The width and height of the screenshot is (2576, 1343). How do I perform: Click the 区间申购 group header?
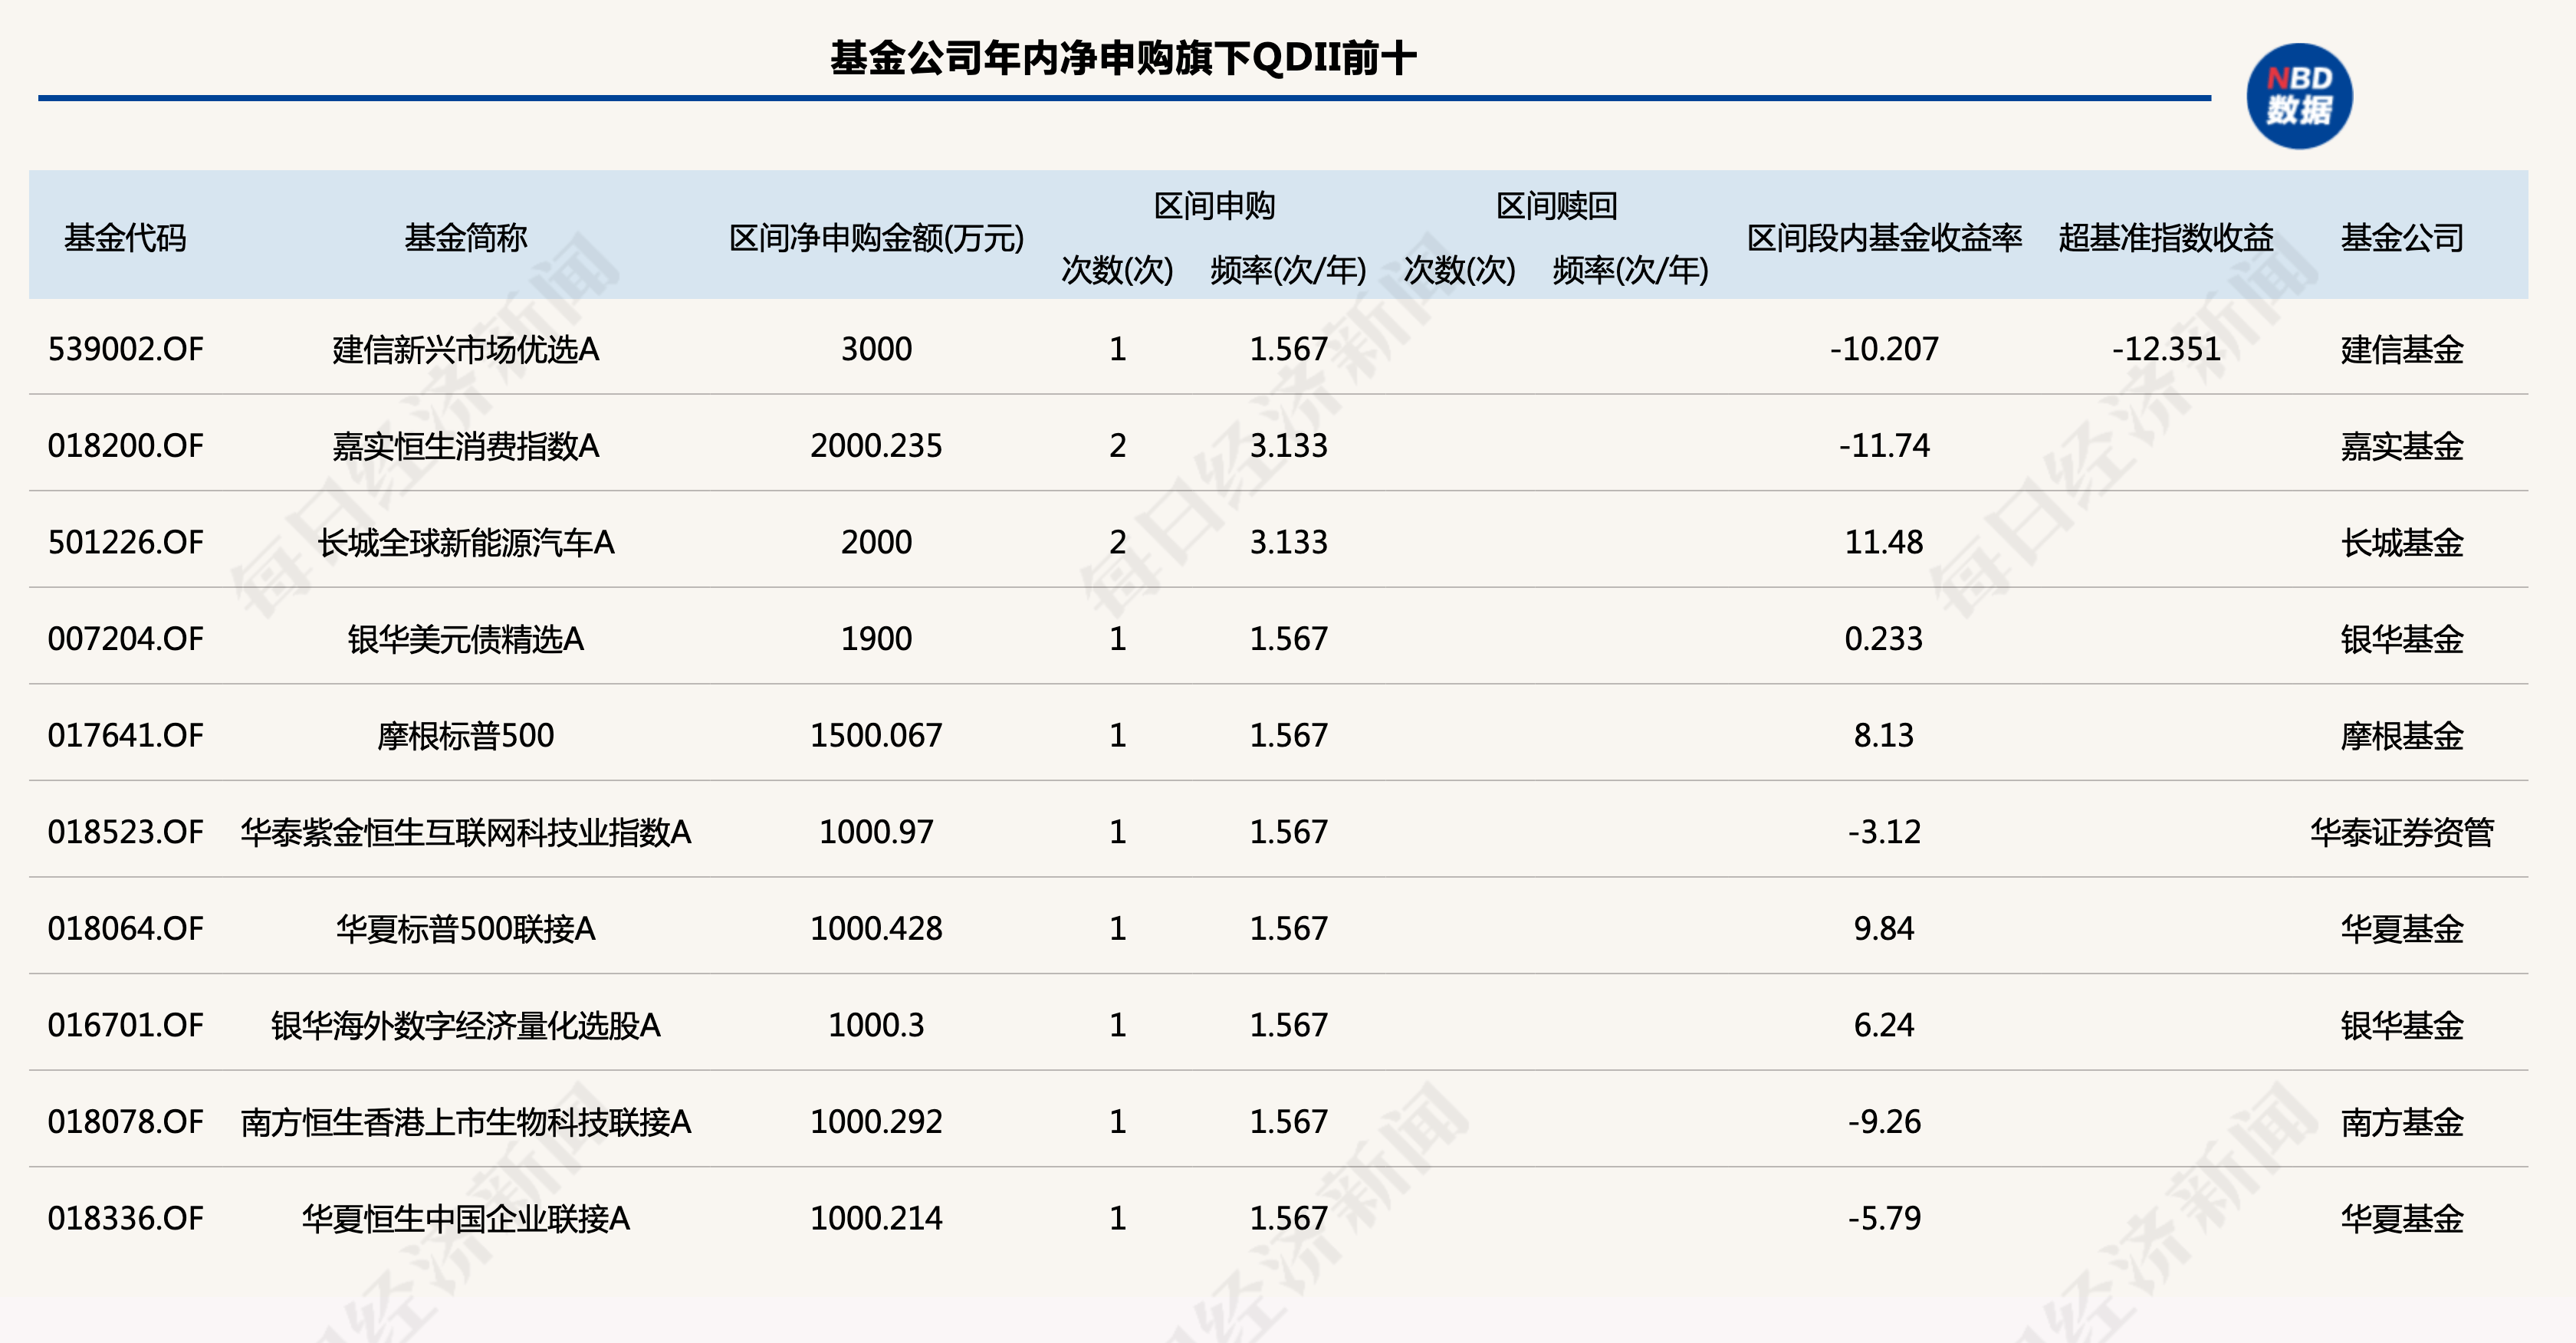(1214, 206)
